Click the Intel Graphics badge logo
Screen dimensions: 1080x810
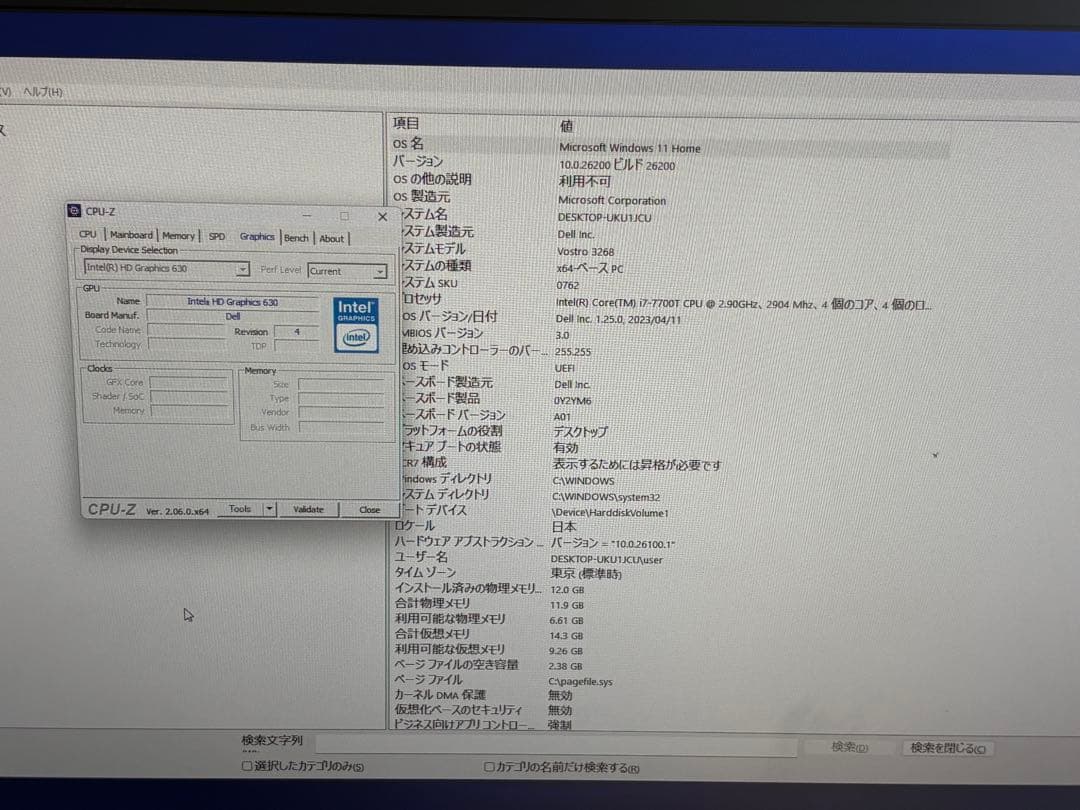tap(356, 325)
